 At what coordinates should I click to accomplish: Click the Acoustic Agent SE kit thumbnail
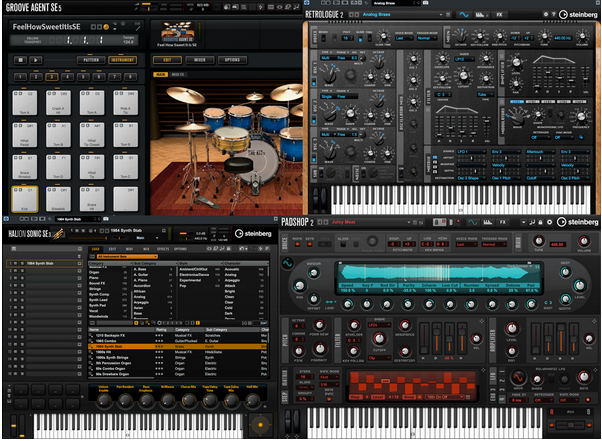[x=177, y=32]
